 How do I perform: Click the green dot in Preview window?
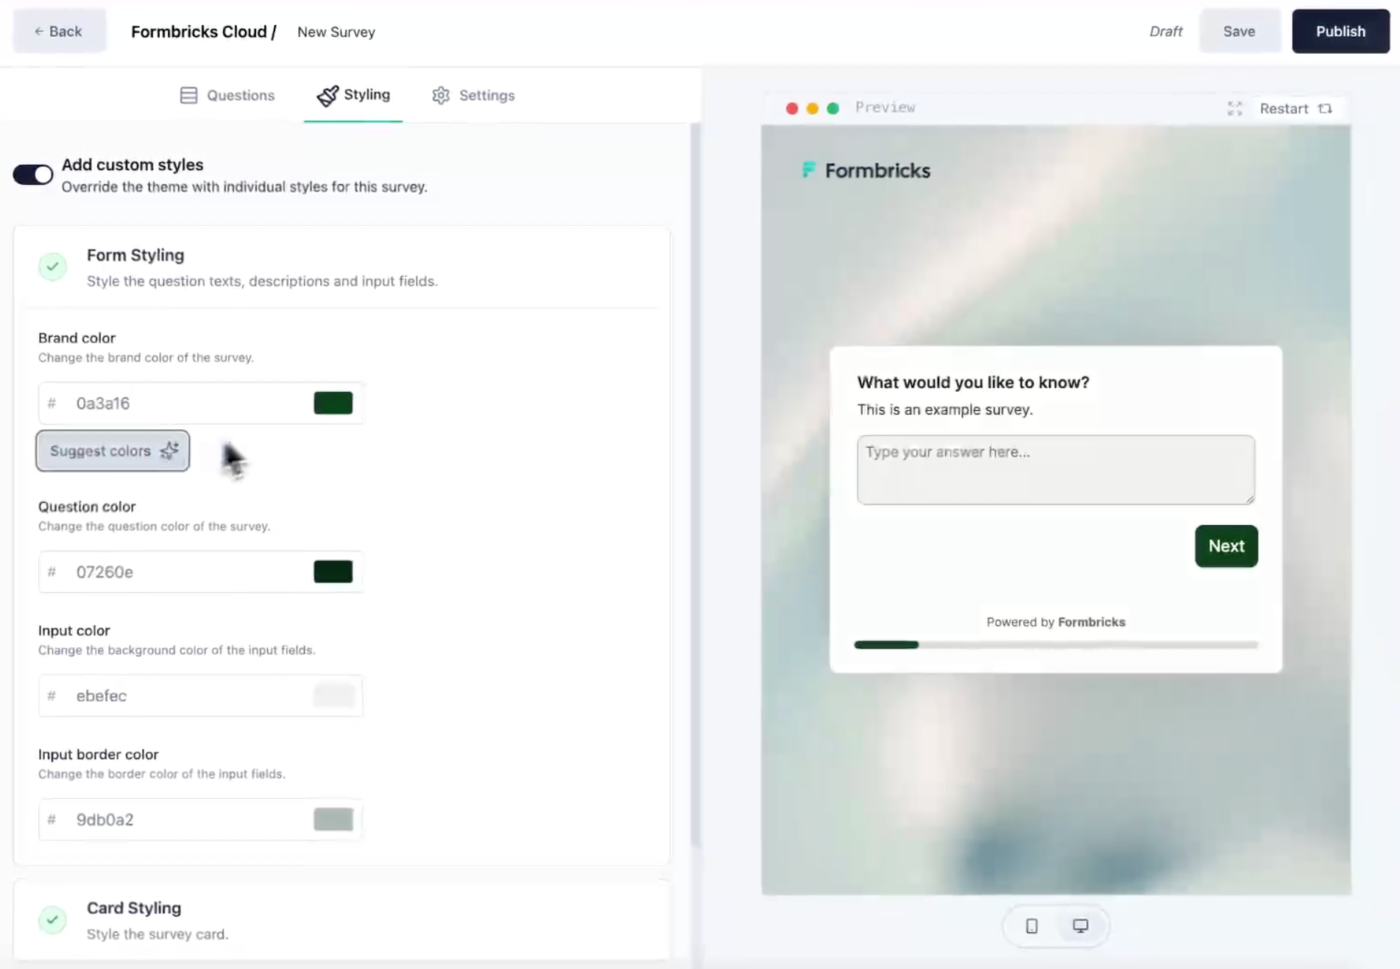point(833,108)
